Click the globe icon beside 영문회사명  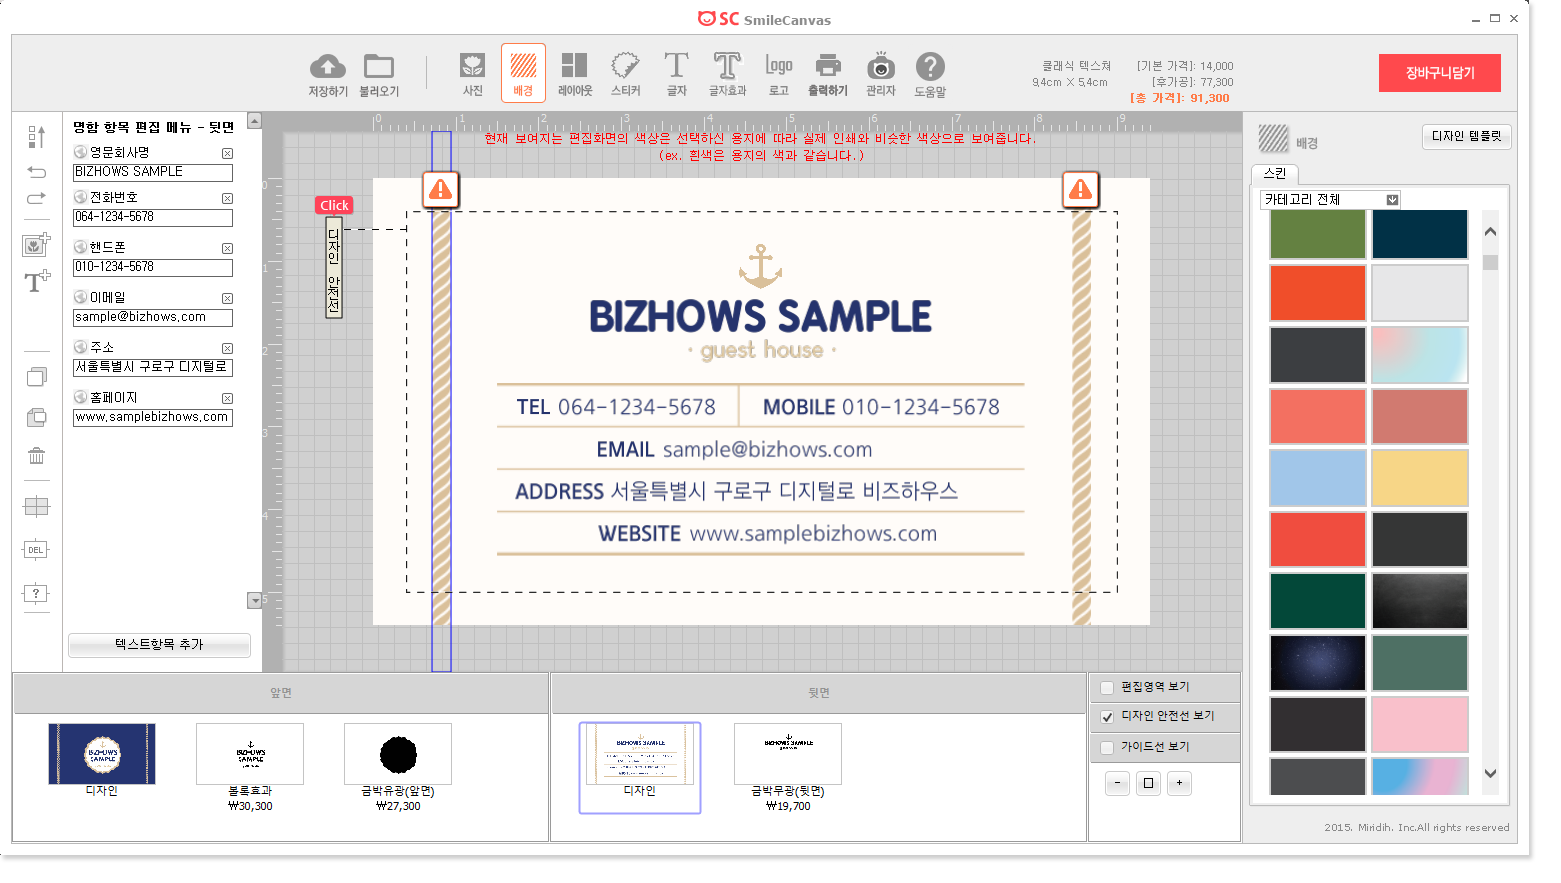point(80,152)
